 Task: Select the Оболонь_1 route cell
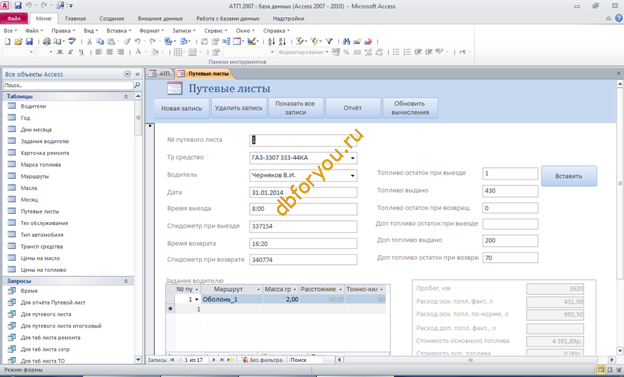click(x=232, y=299)
